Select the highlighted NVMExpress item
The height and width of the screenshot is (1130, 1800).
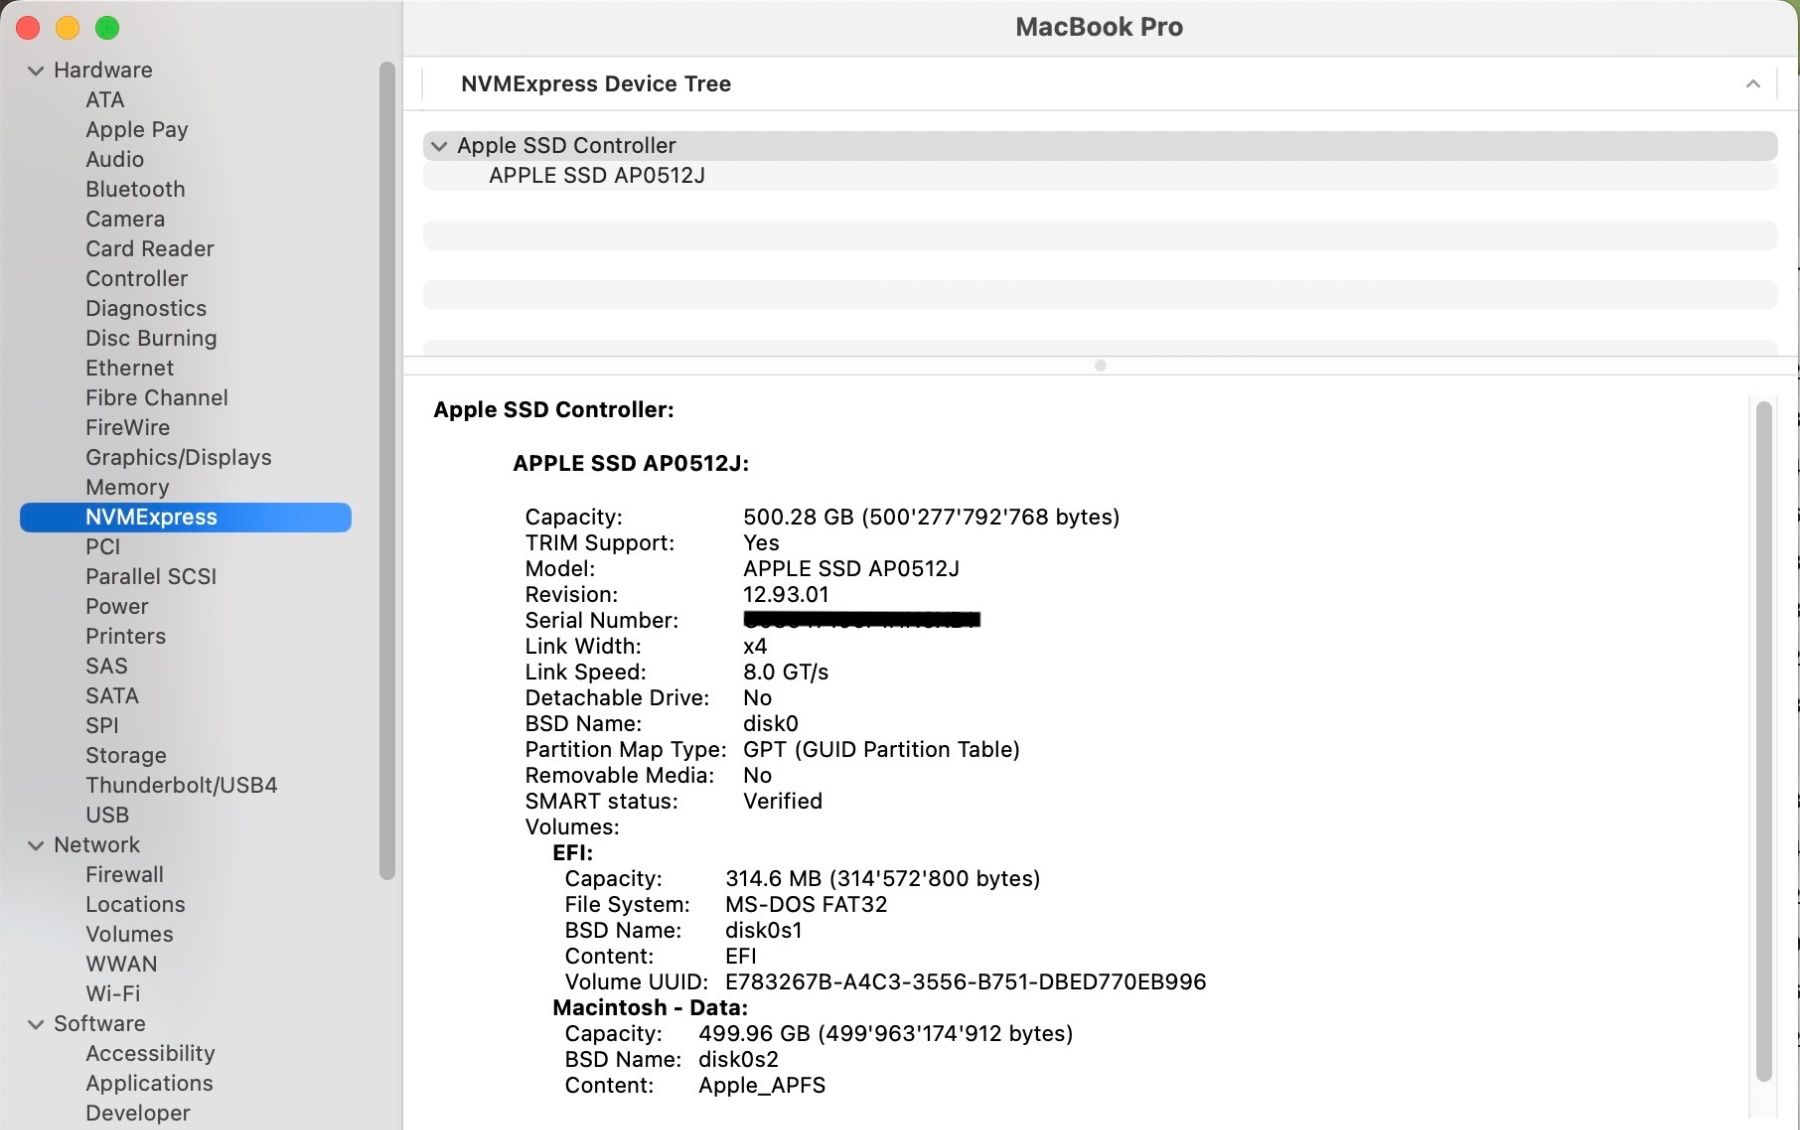[x=186, y=517]
